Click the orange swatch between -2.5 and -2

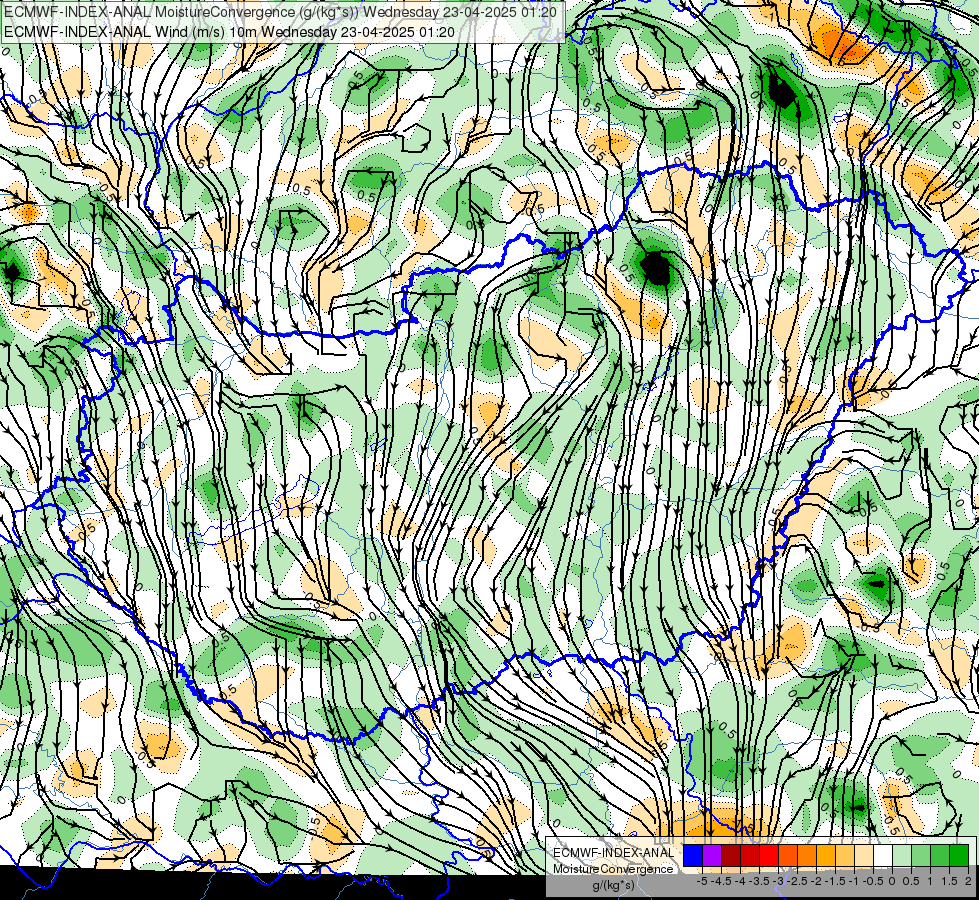(x=807, y=855)
